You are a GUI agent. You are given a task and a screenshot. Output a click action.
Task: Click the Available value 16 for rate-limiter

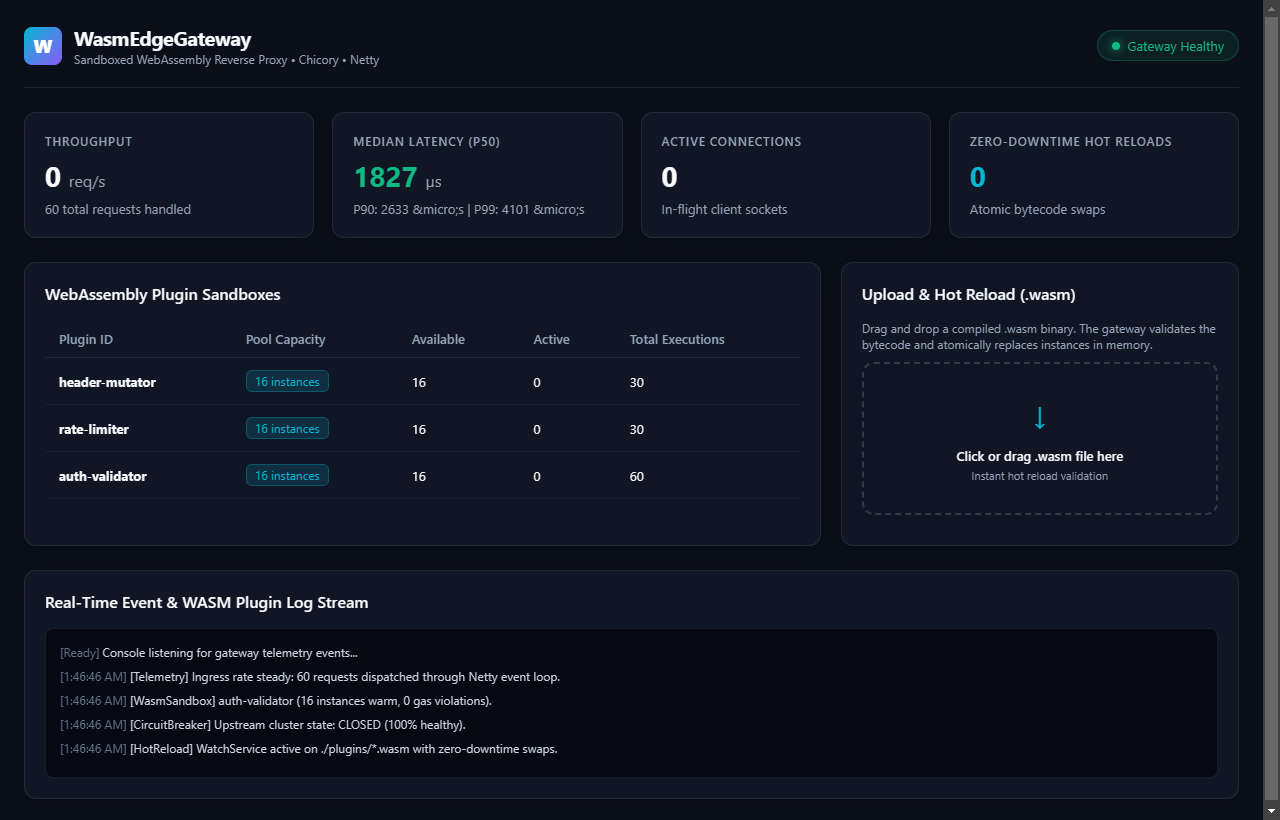(x=419, y=429)
